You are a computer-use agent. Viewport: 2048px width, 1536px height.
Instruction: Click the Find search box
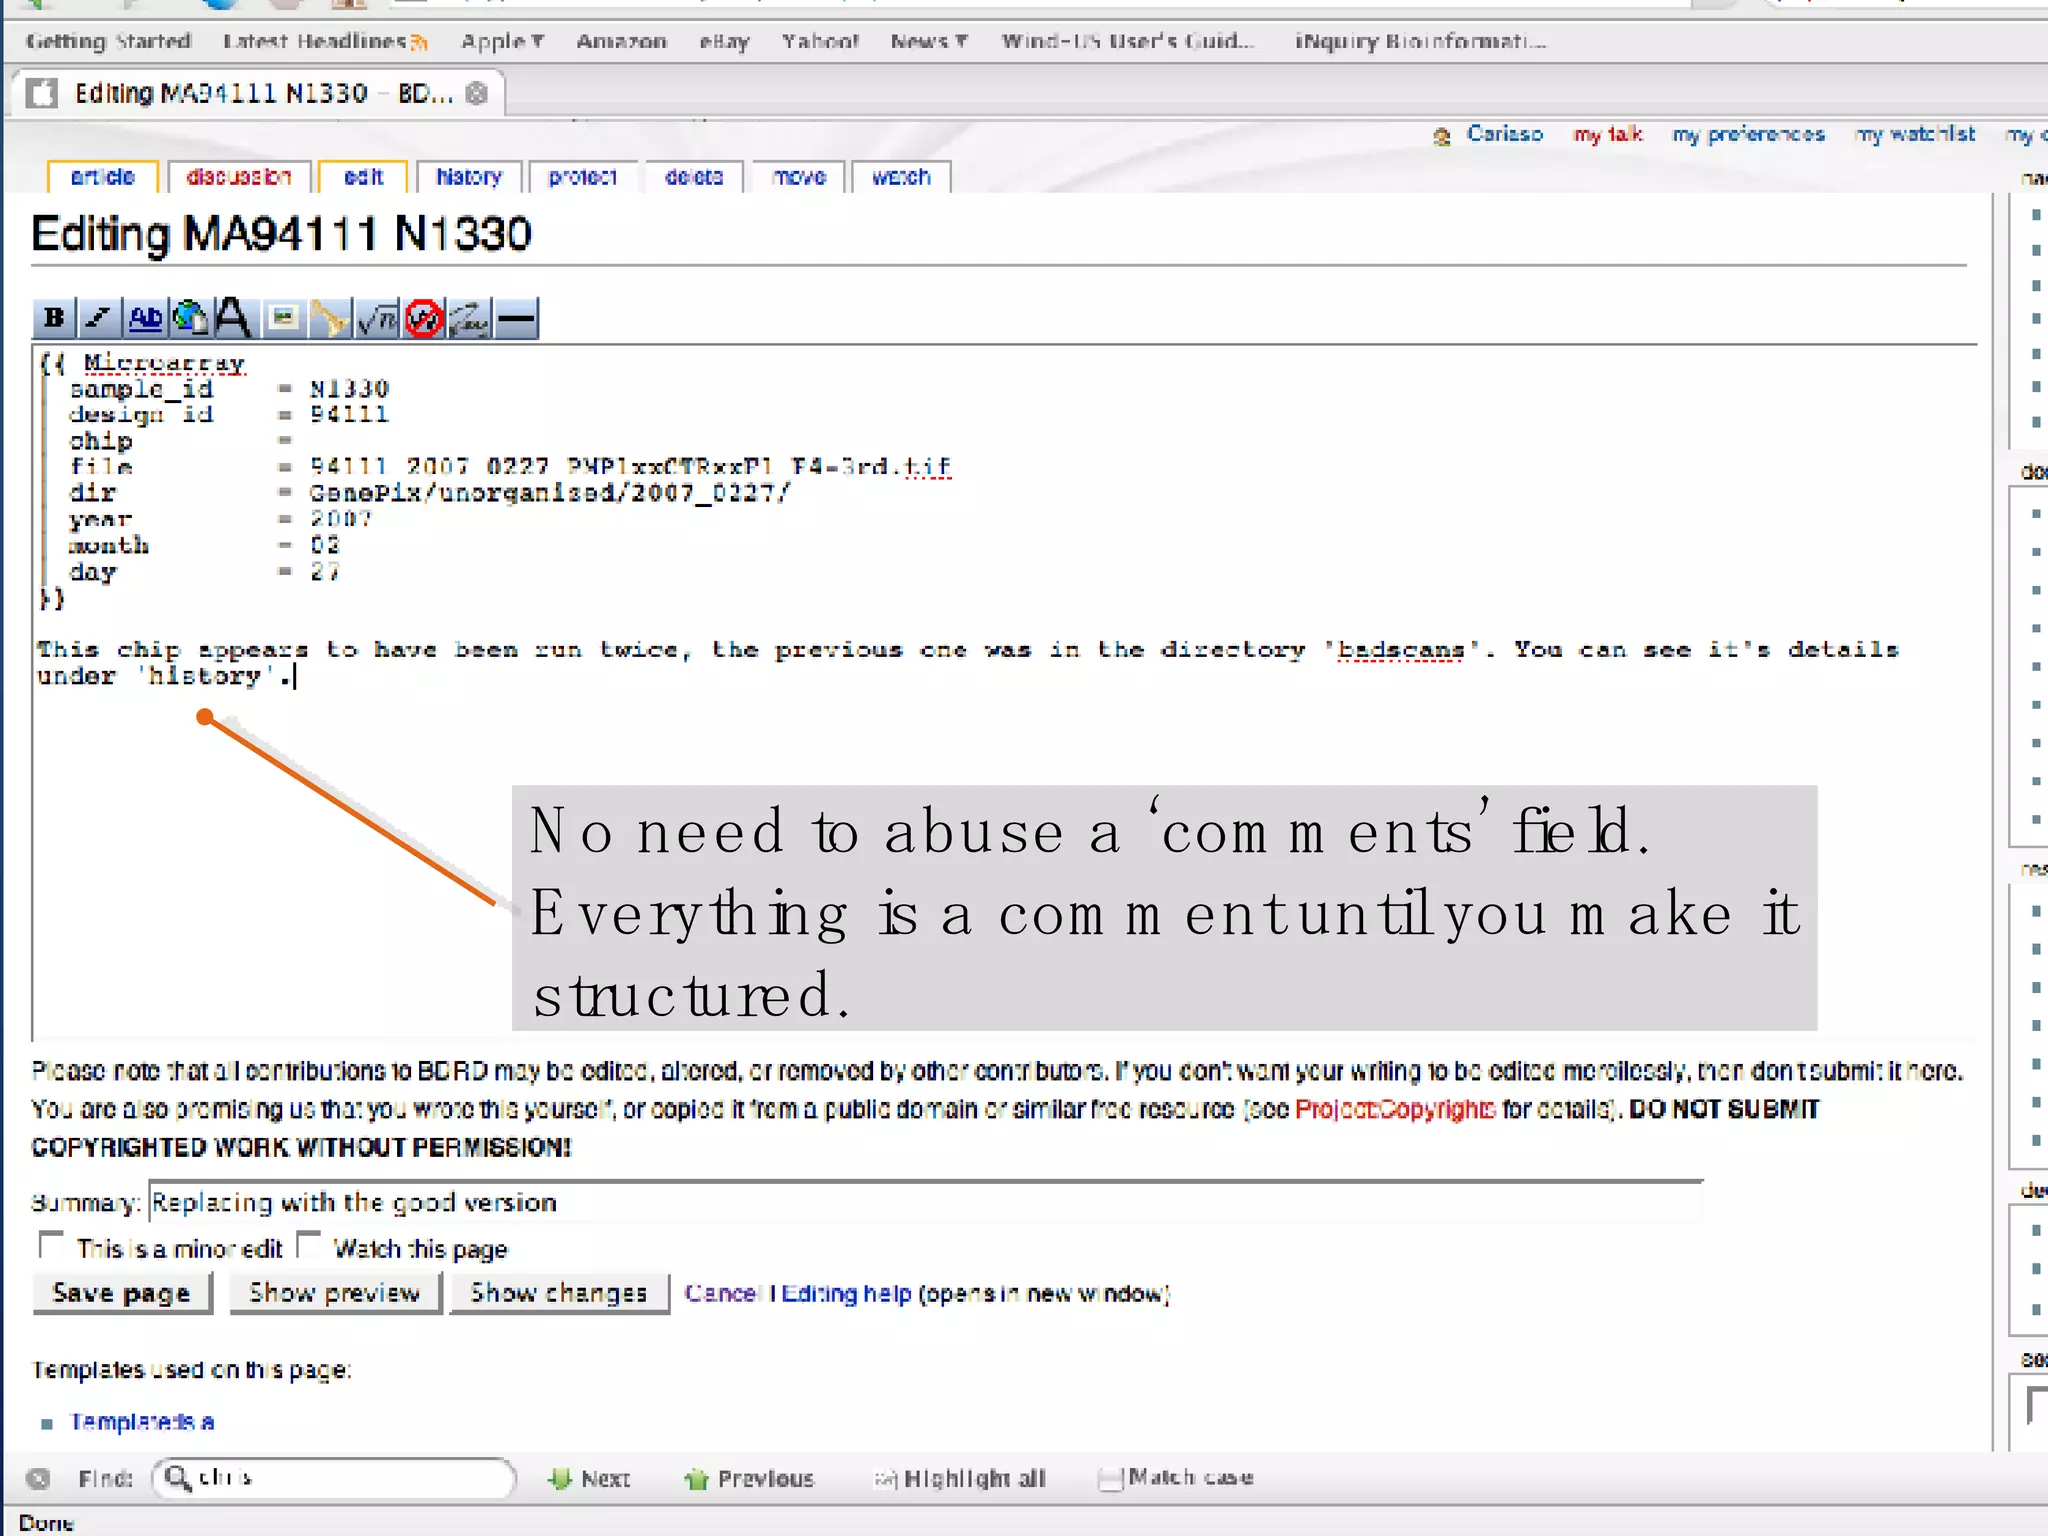[x=335, y=1478]
